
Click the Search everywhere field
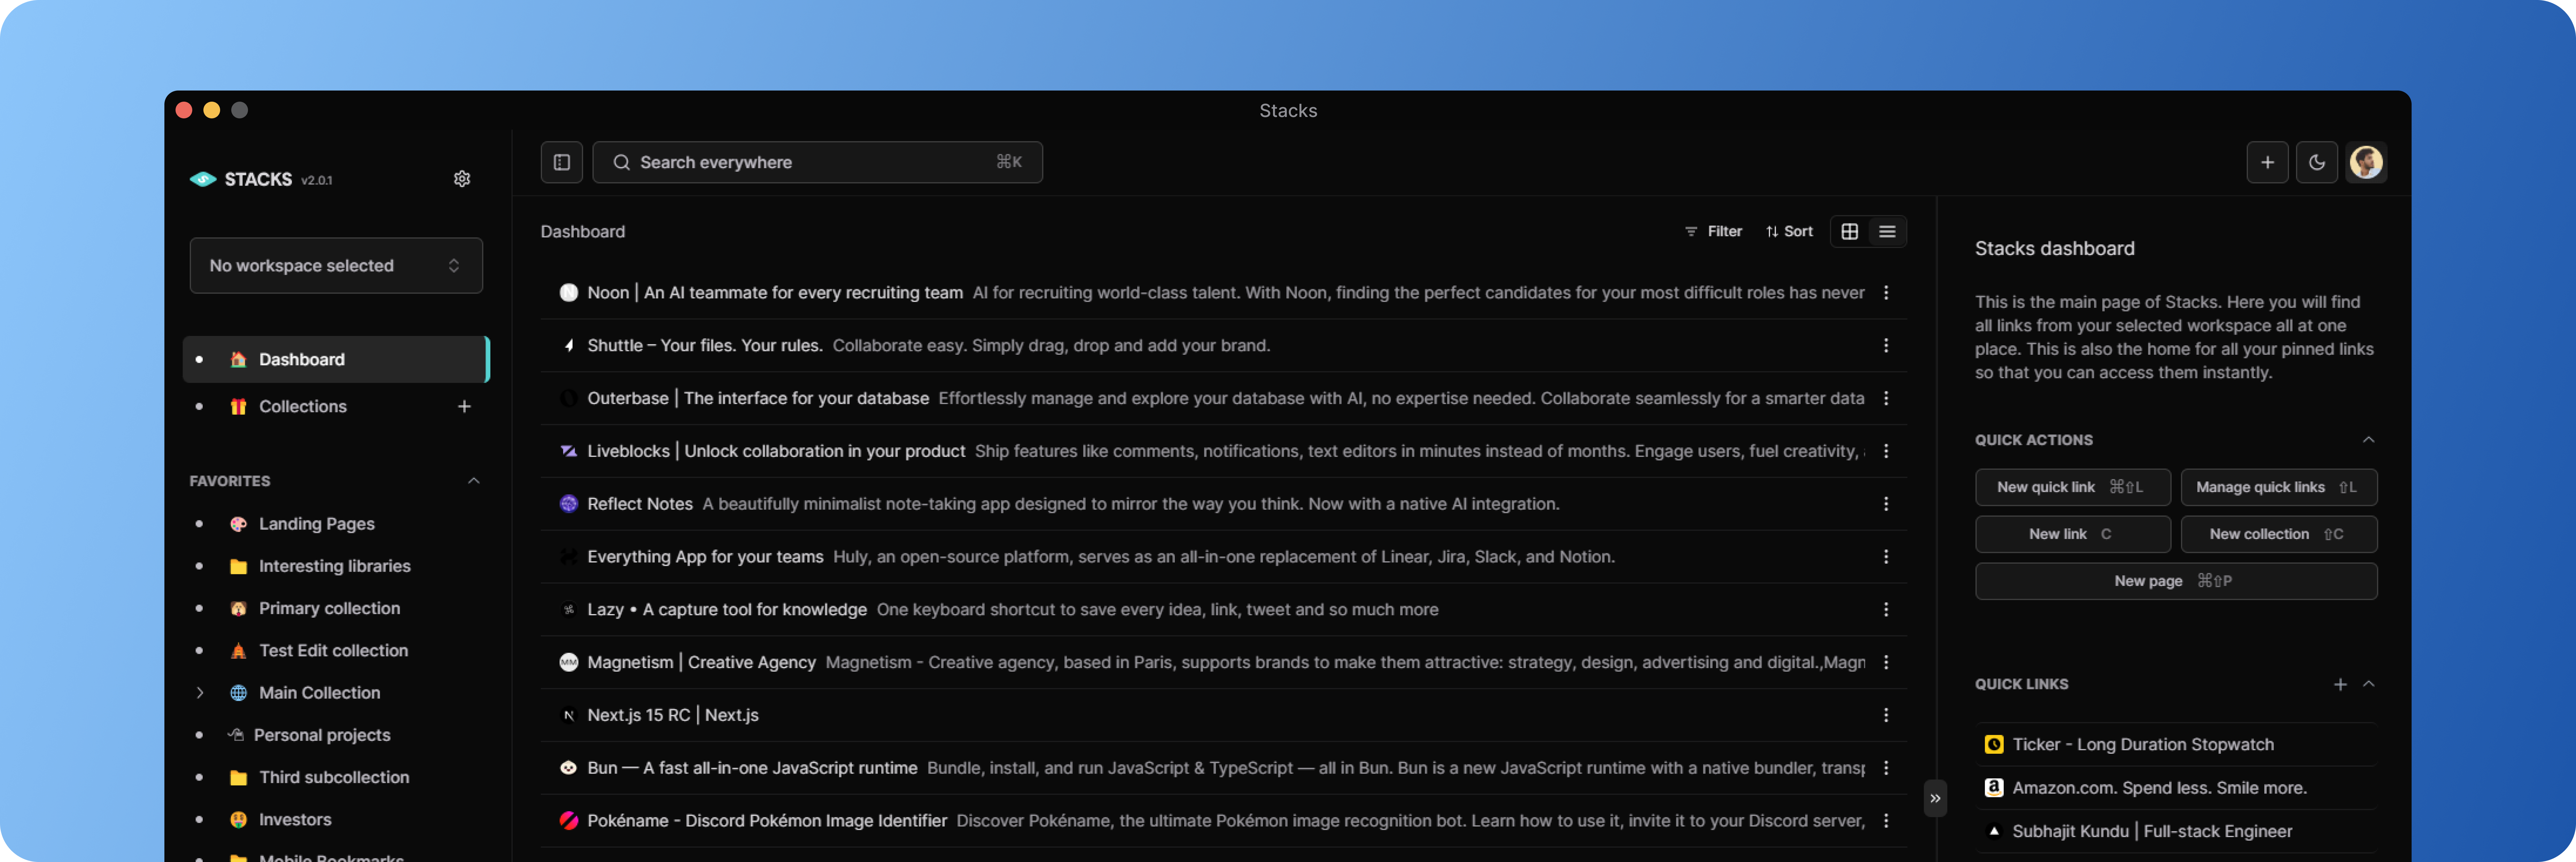click(x=818, y=162)
